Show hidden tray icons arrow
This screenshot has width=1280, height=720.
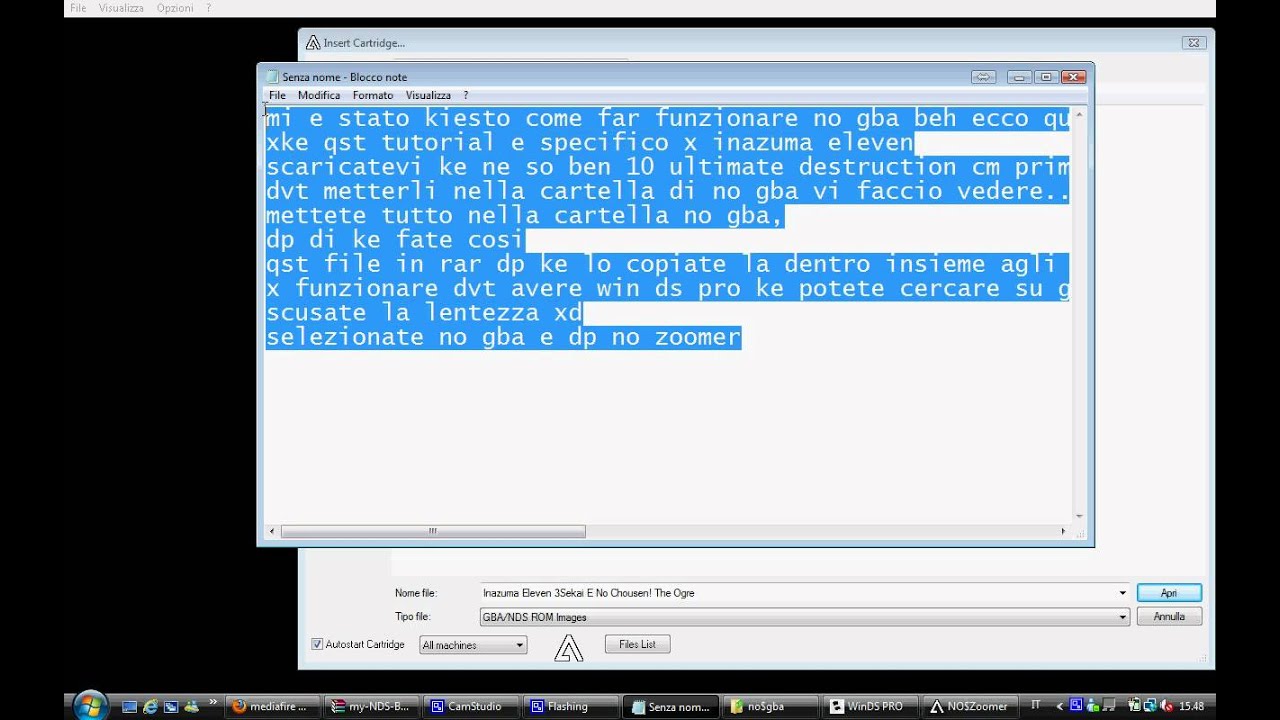click(1059, 706)
